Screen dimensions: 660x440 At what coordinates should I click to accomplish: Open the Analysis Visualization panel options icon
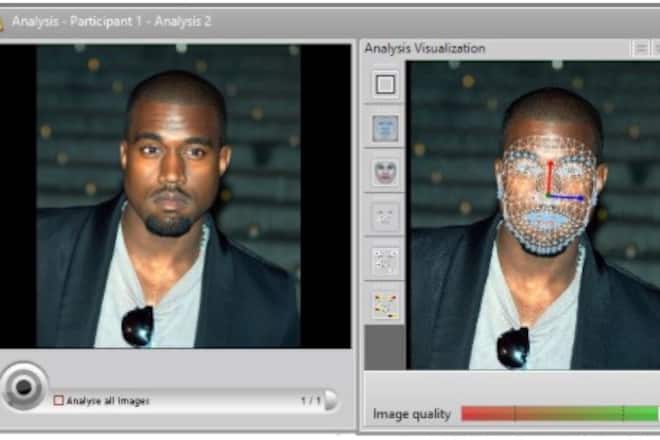pos(641,48)
